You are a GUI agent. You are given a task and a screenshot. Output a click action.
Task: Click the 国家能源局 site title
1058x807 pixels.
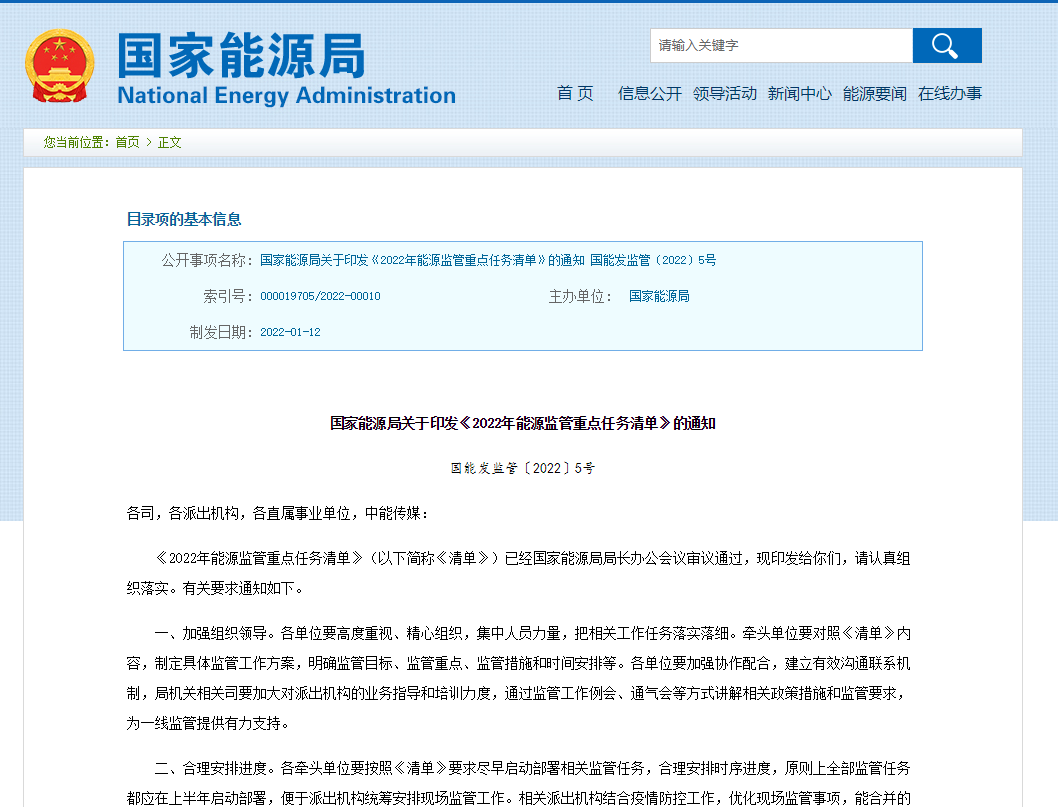pyautogui.click(x=241, y=55)
